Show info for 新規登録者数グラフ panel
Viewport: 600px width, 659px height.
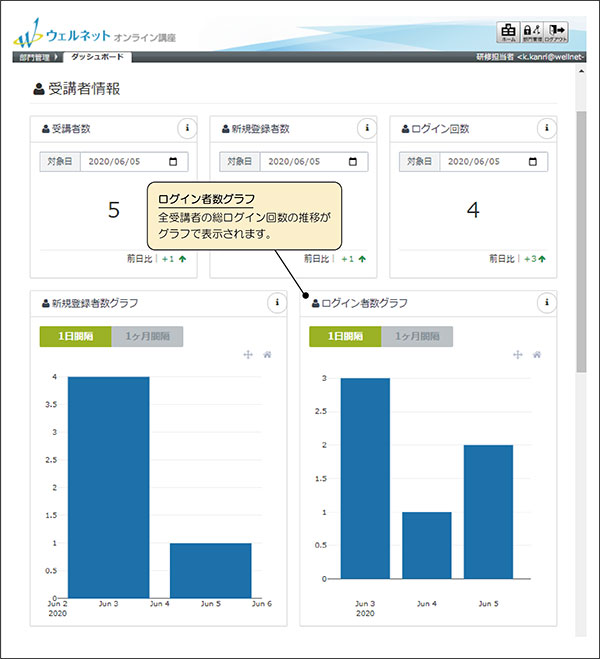click(x=277, y=302)
